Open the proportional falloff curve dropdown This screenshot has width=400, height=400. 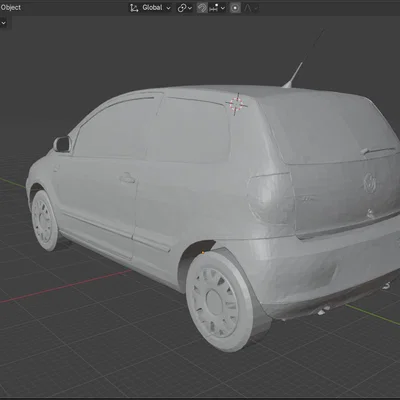pyautogui.click(x=251, y=8)
